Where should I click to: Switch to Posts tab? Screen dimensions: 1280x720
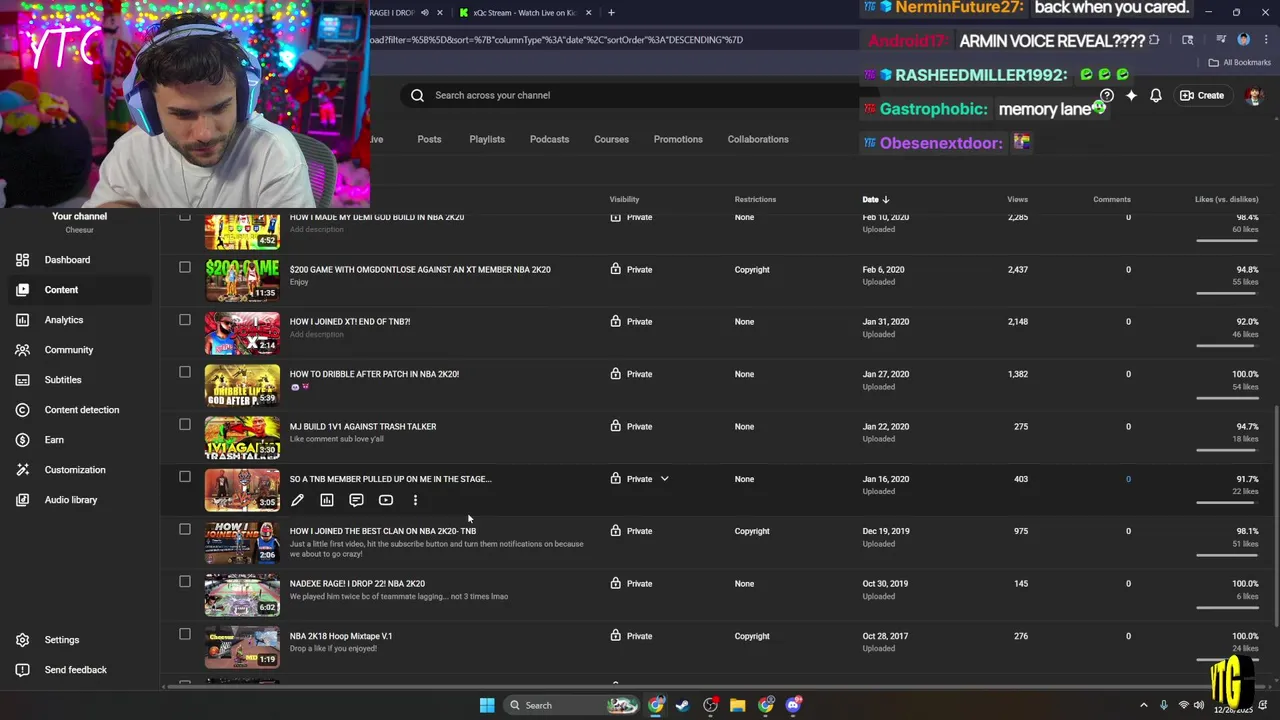tap(429, 139)
